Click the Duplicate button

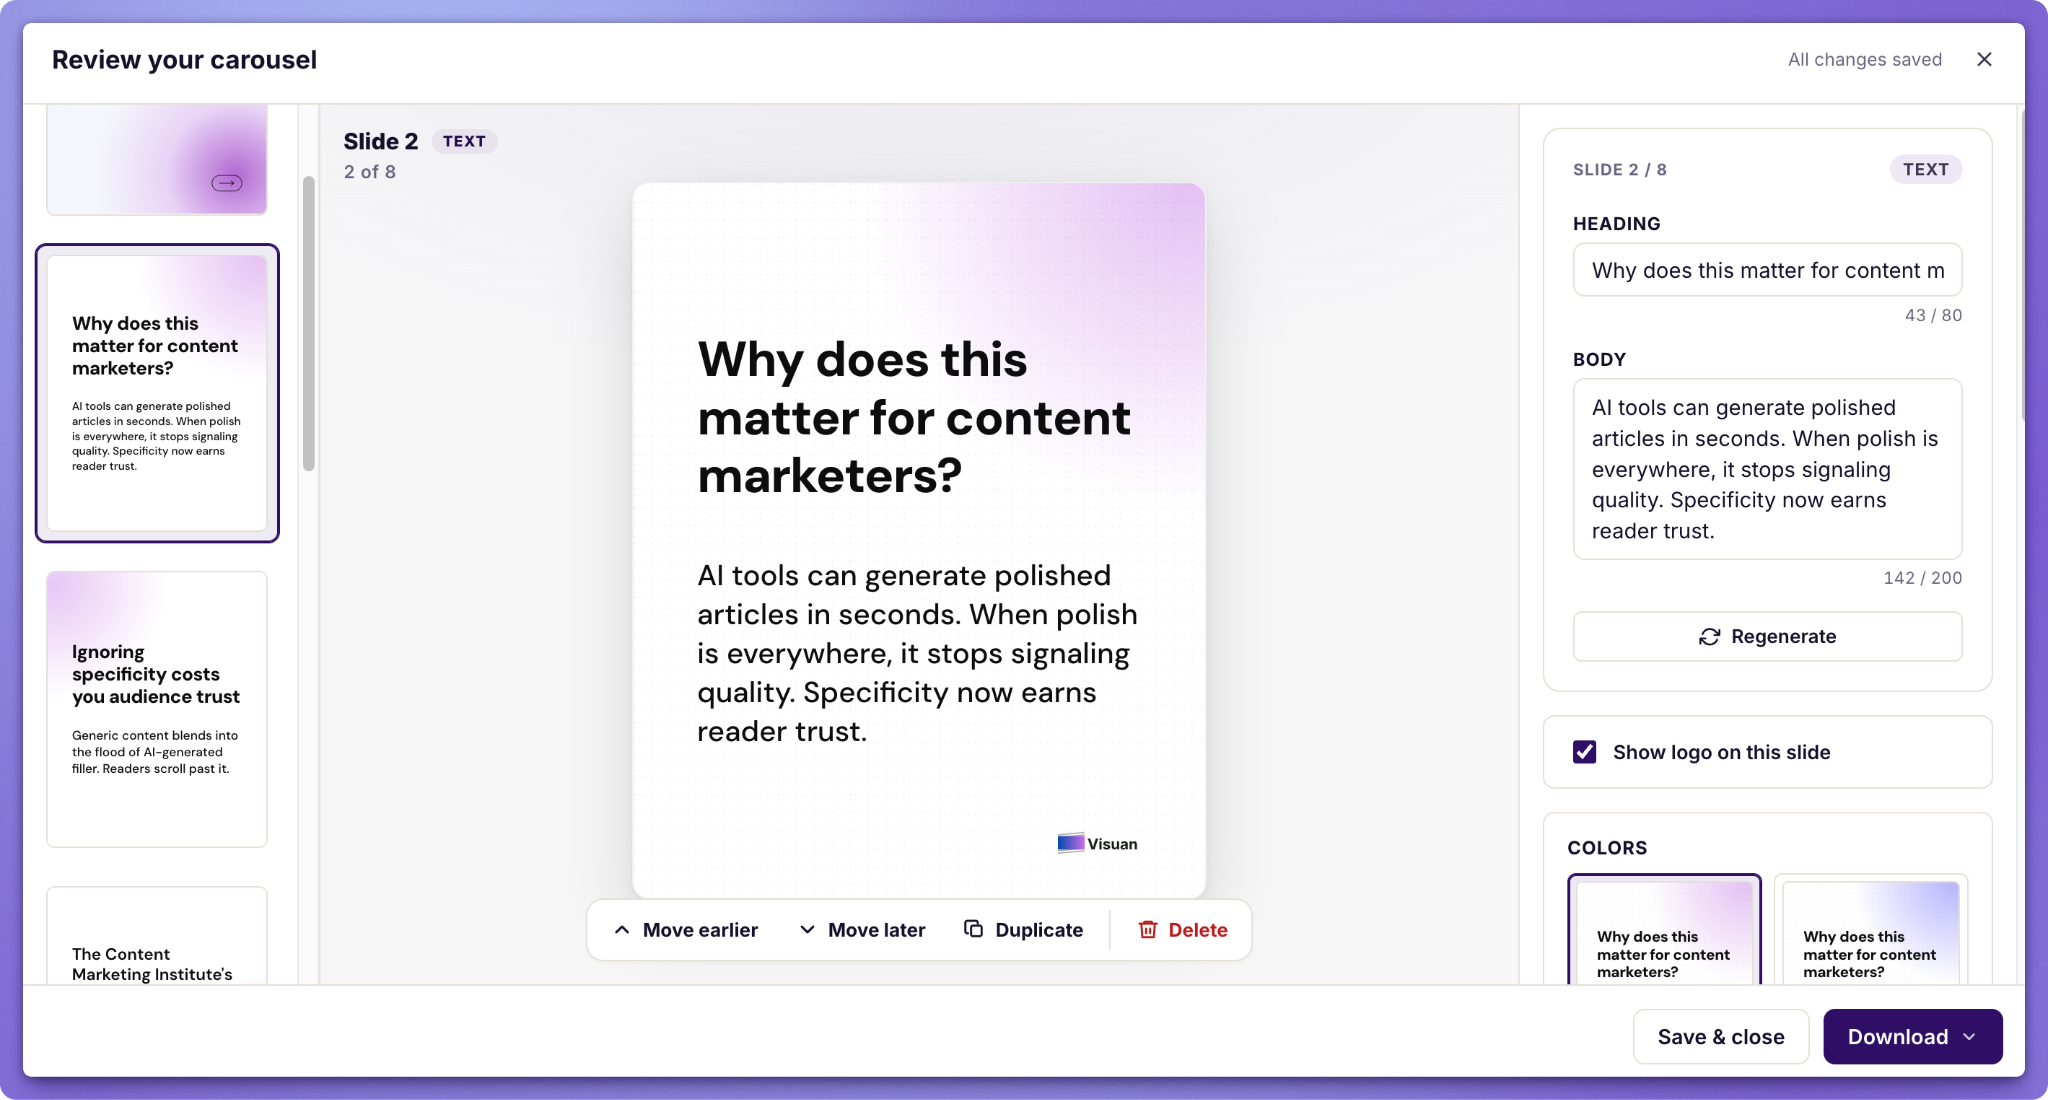point(1024,930)
